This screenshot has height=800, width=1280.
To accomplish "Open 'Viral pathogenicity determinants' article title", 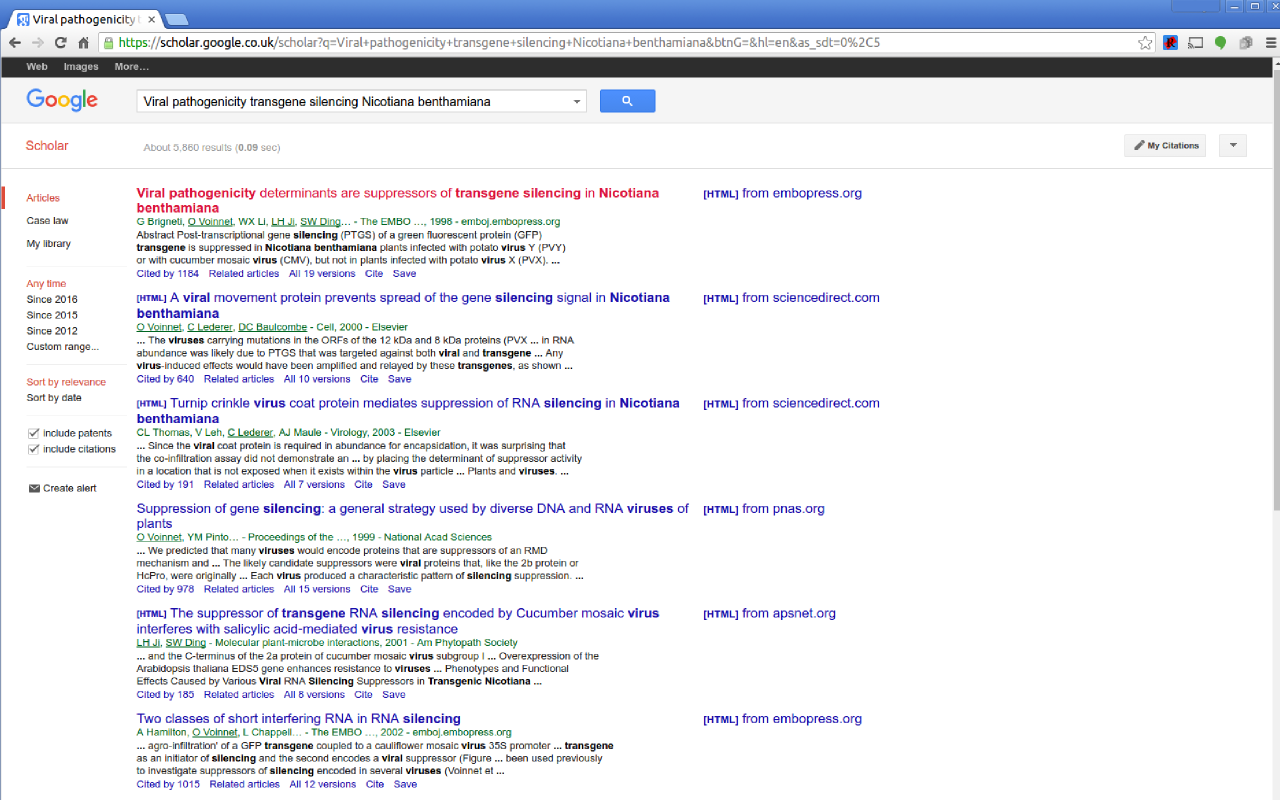I will 398,201.
